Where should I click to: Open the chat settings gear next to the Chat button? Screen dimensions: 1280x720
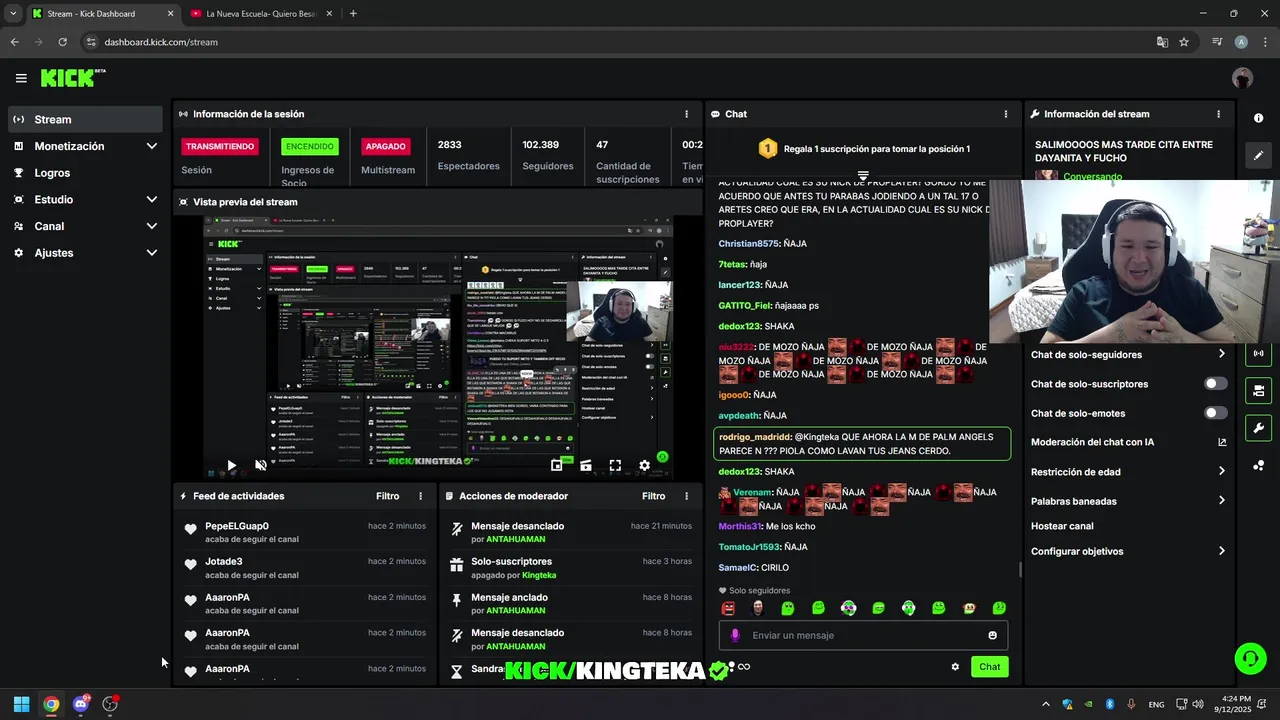coord(955,667)
